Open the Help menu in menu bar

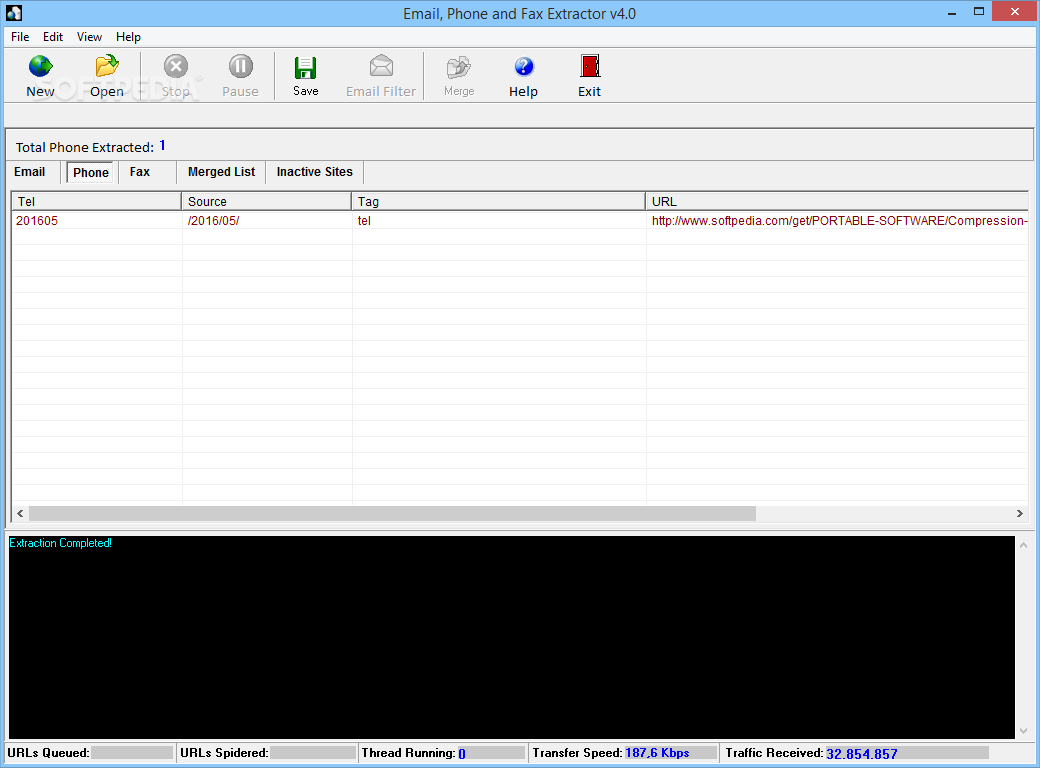coord(128,37)
